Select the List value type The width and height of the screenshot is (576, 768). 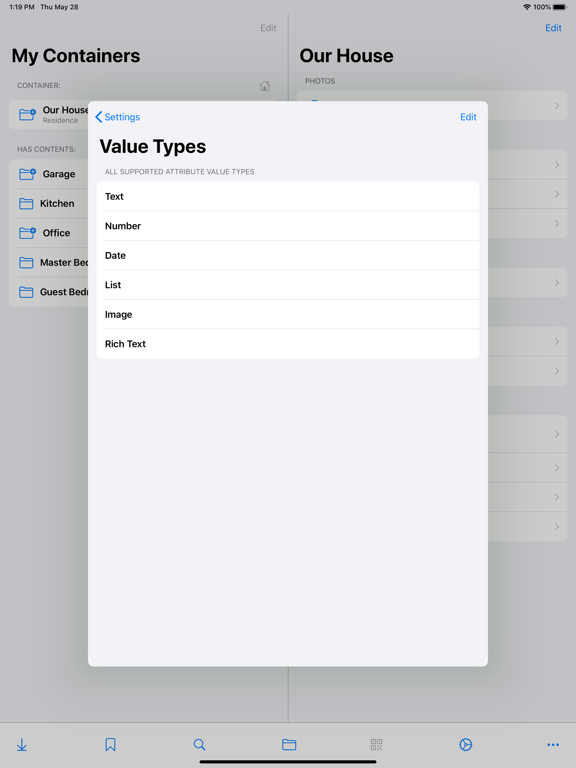[288, 285]
